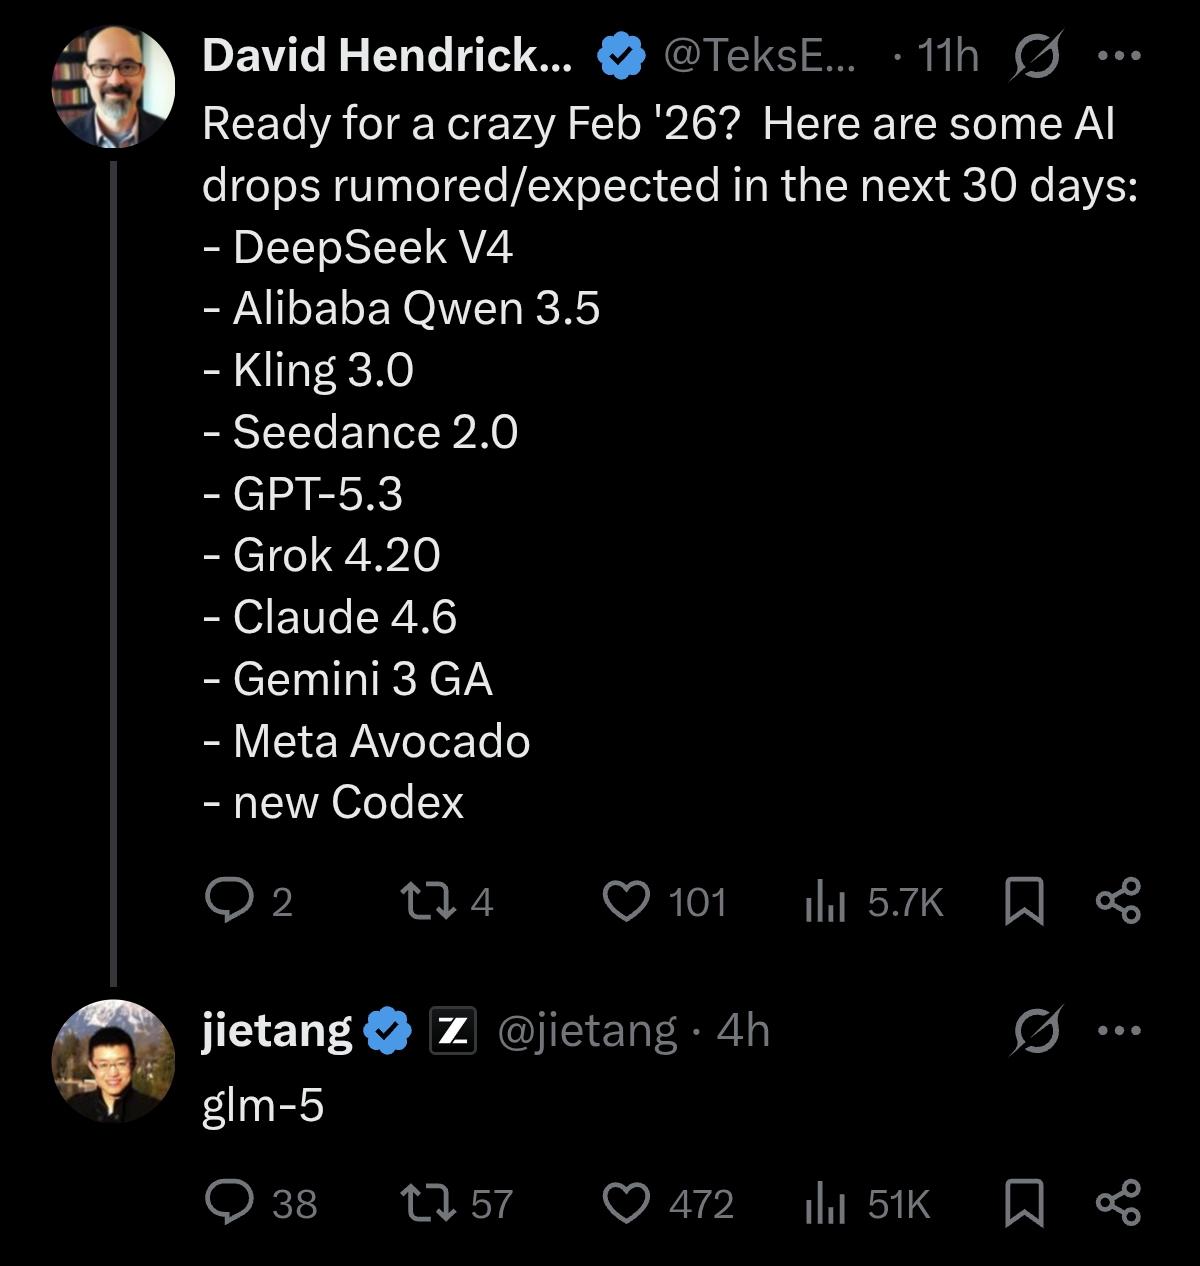The height and width of the screenshot is (1266, 1200).
Task: Bookmark jietang's glm-5 reply
Action: (x=1023, y=1203)
